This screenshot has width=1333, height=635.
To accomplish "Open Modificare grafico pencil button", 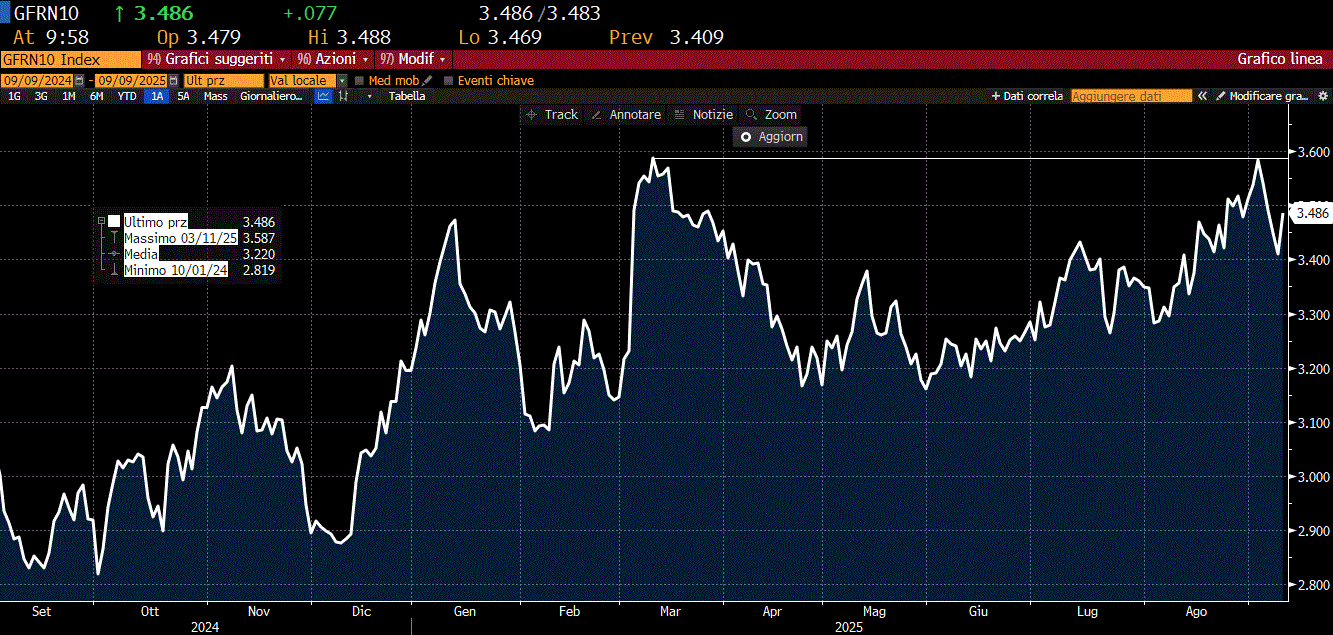I will tap(1262, 96).
